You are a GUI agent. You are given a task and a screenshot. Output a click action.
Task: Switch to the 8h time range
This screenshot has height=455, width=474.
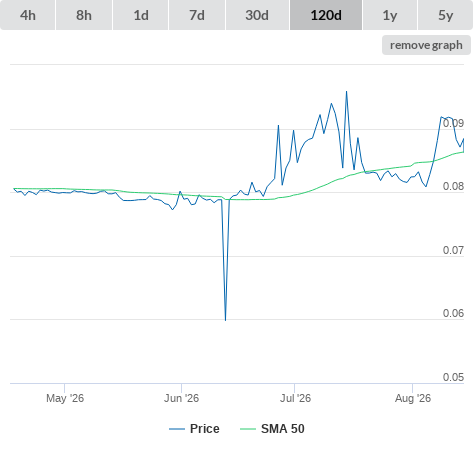coord(84,15)
